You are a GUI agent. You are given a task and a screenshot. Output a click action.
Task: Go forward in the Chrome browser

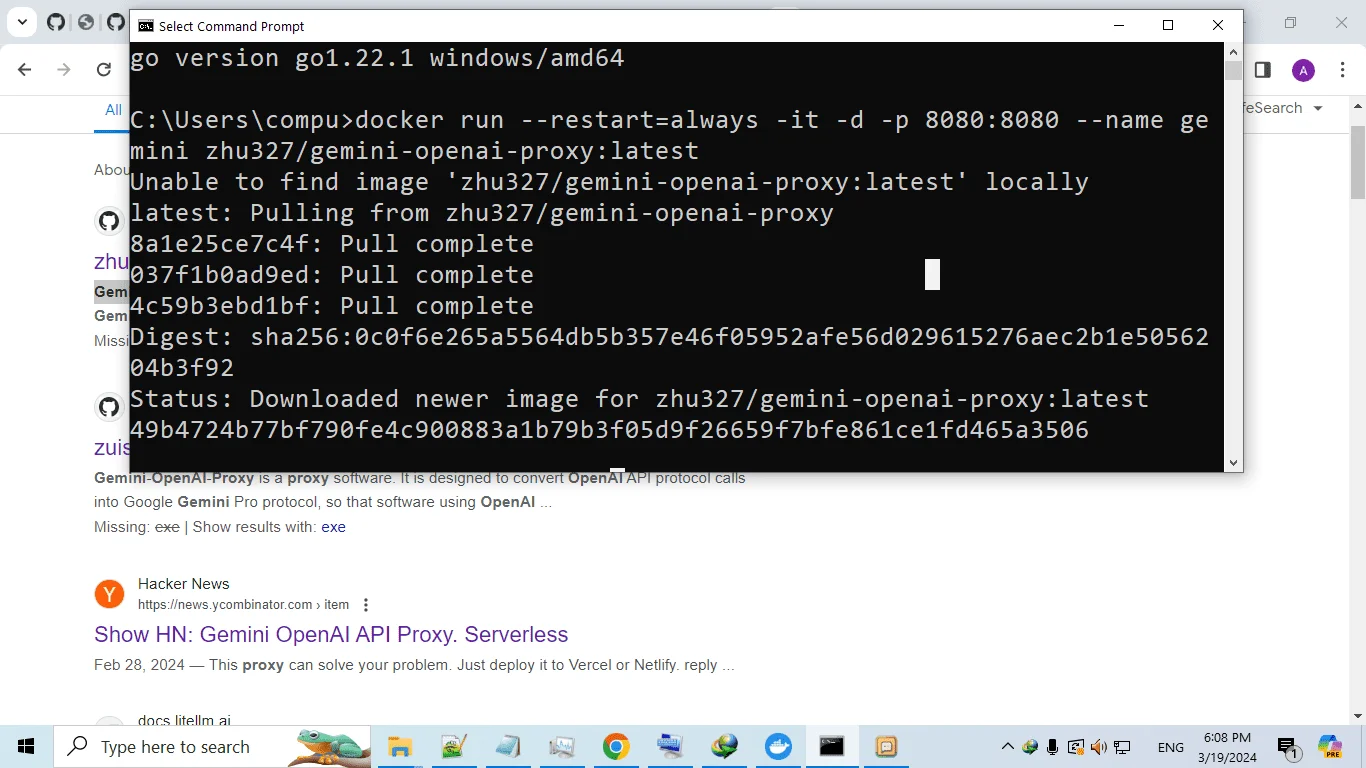point(64,69)
